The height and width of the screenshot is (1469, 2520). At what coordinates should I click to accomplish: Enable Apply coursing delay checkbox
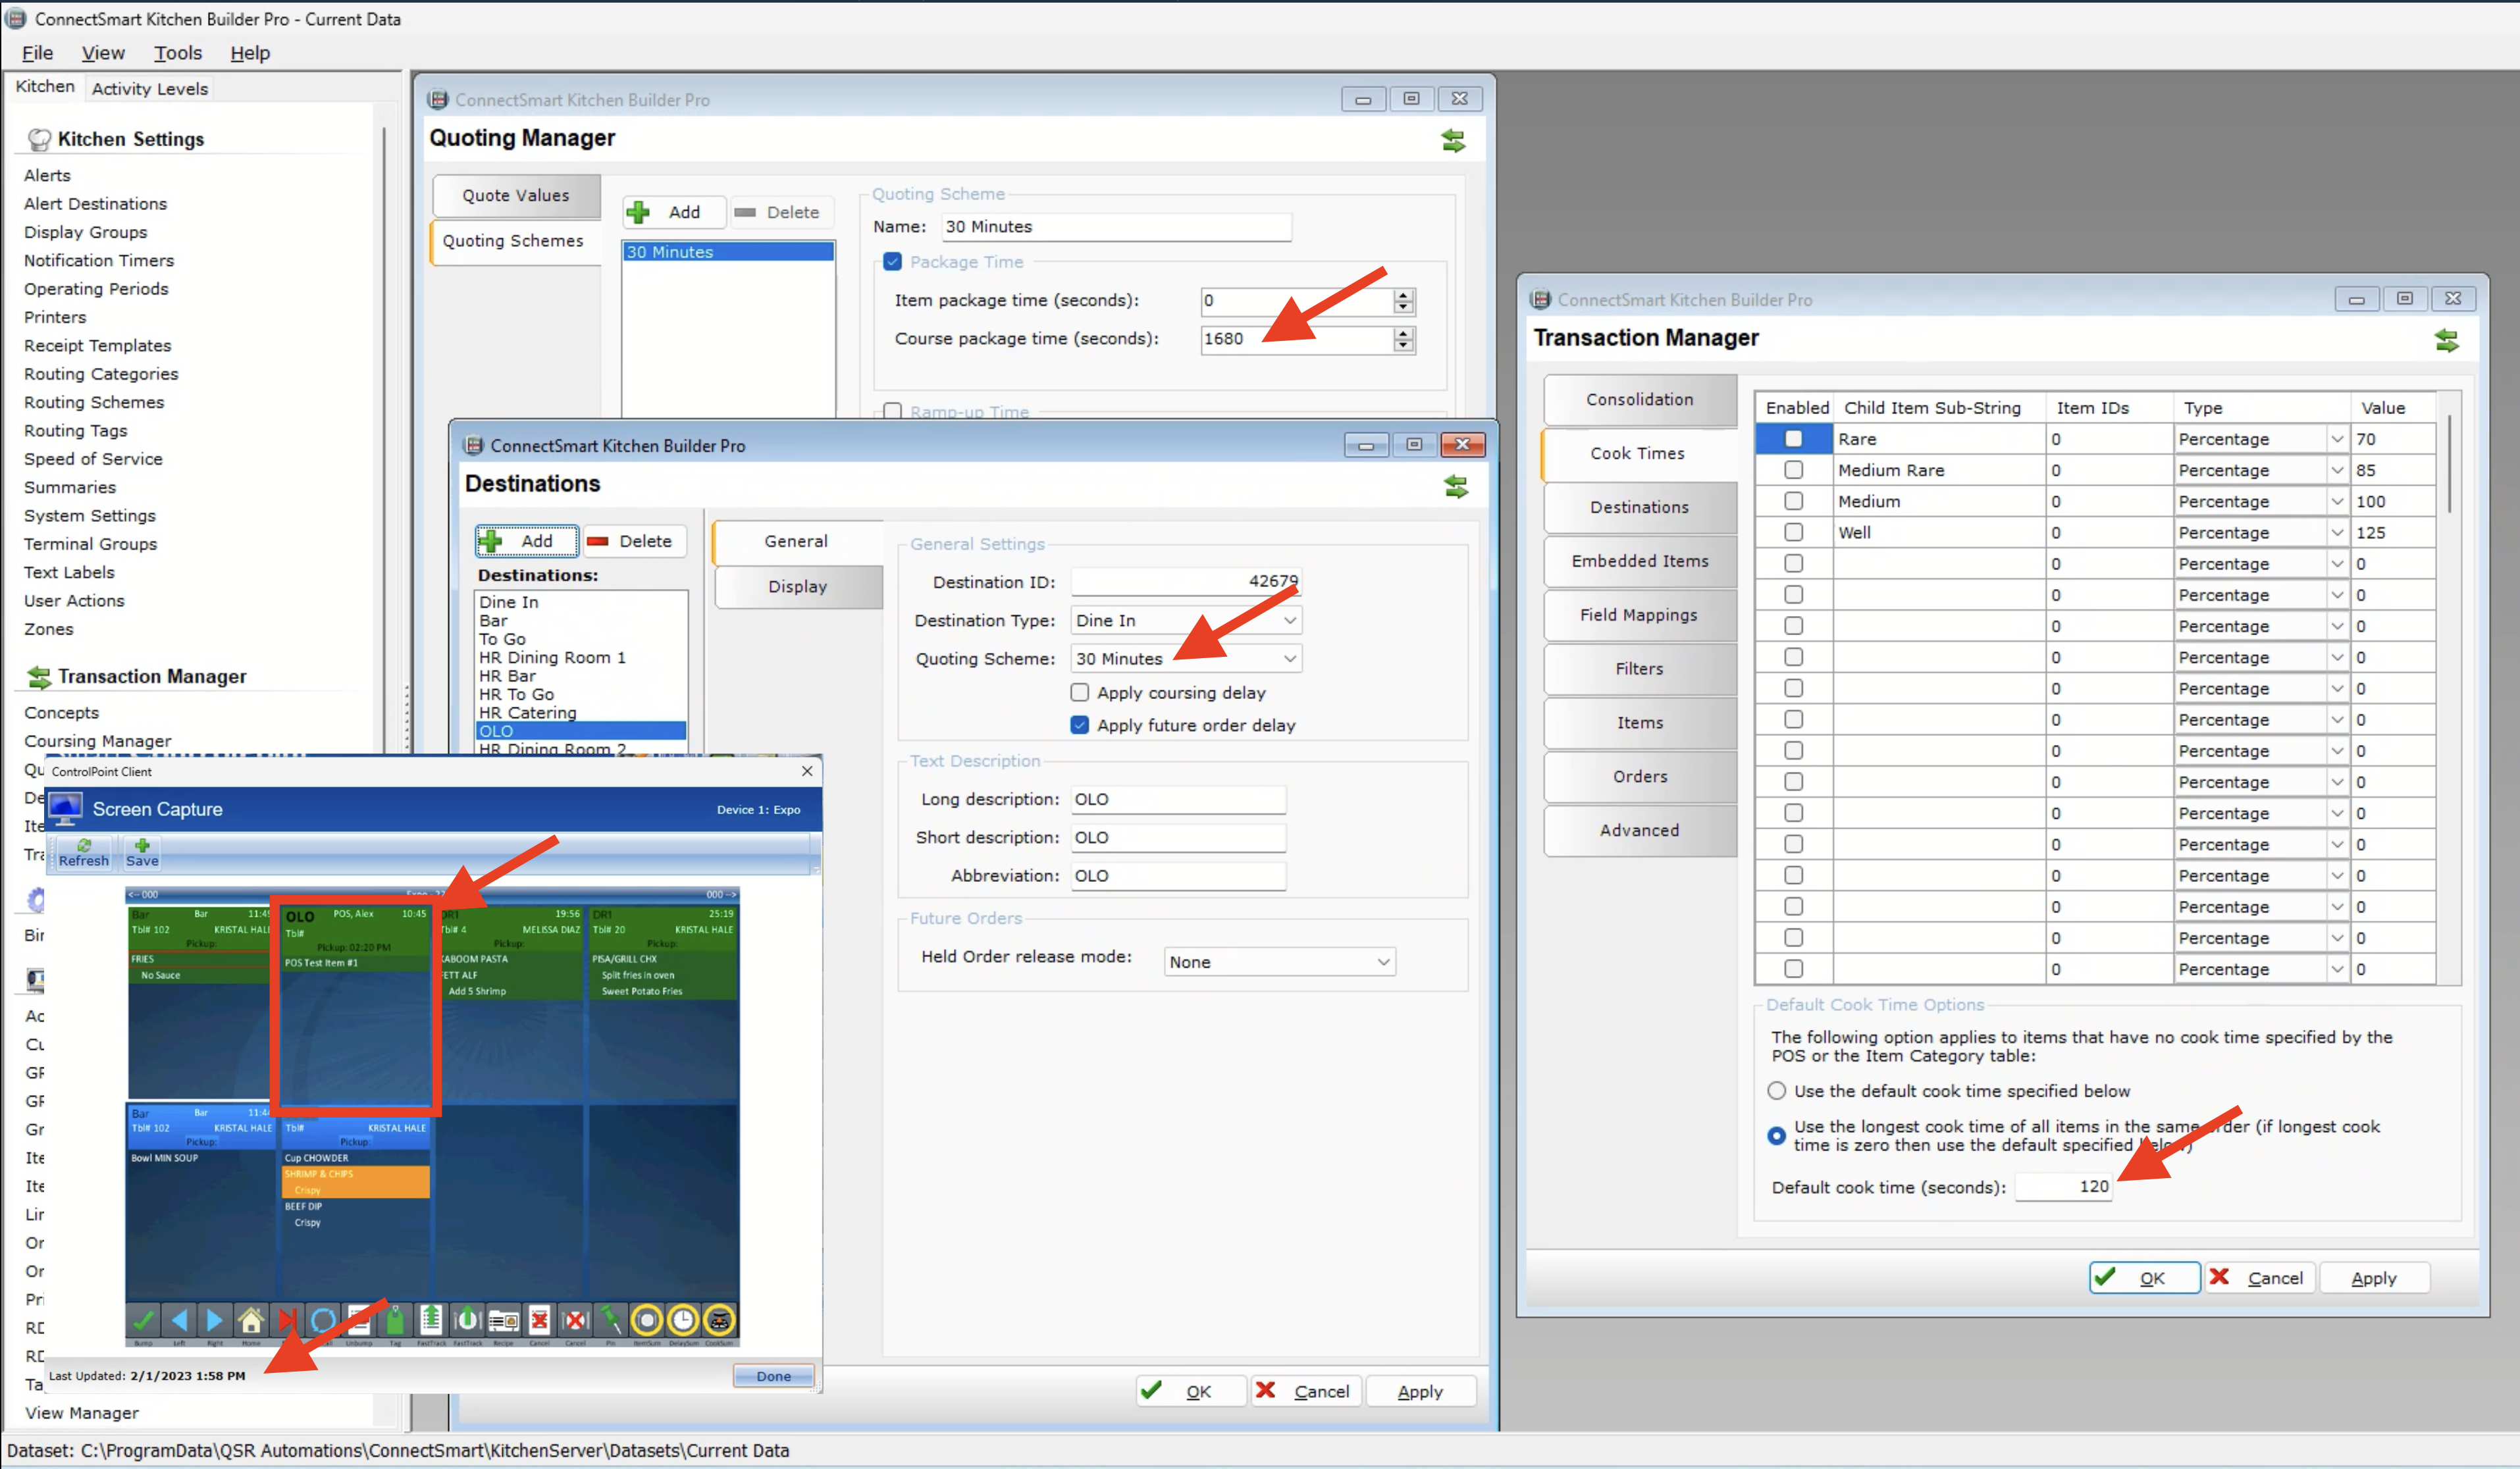click(x=1080, y=692)
